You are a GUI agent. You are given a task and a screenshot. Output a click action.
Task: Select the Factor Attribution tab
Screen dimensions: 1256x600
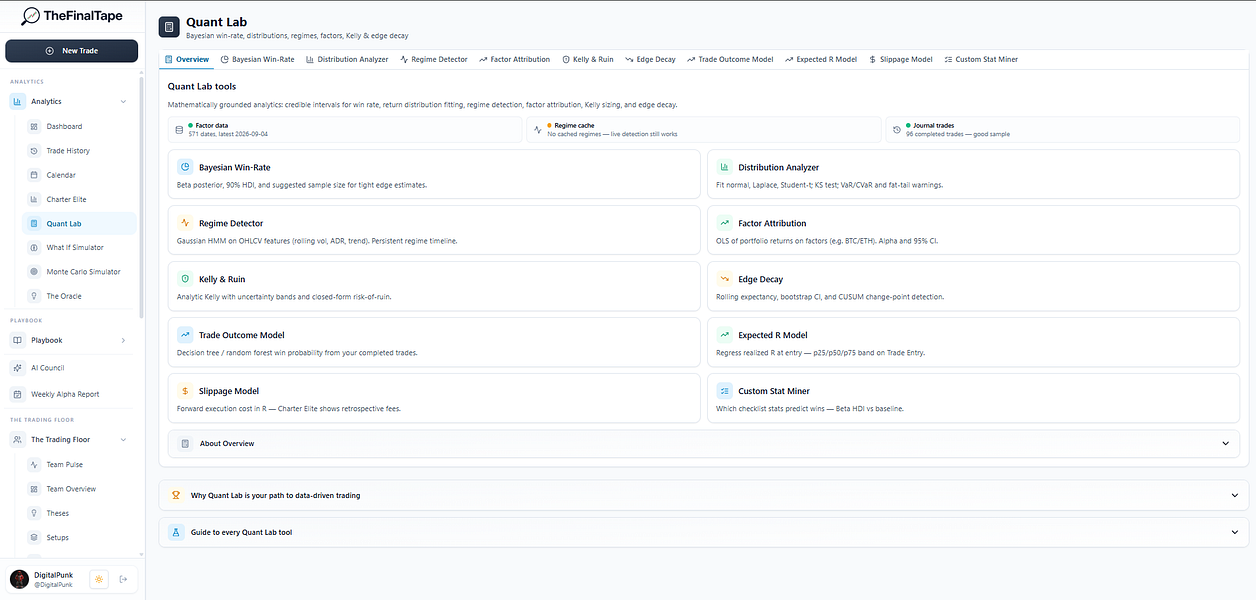click(515, 59)
